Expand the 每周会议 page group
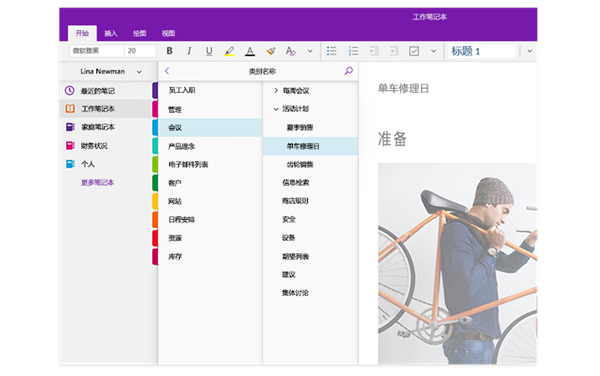 point(276,90)
